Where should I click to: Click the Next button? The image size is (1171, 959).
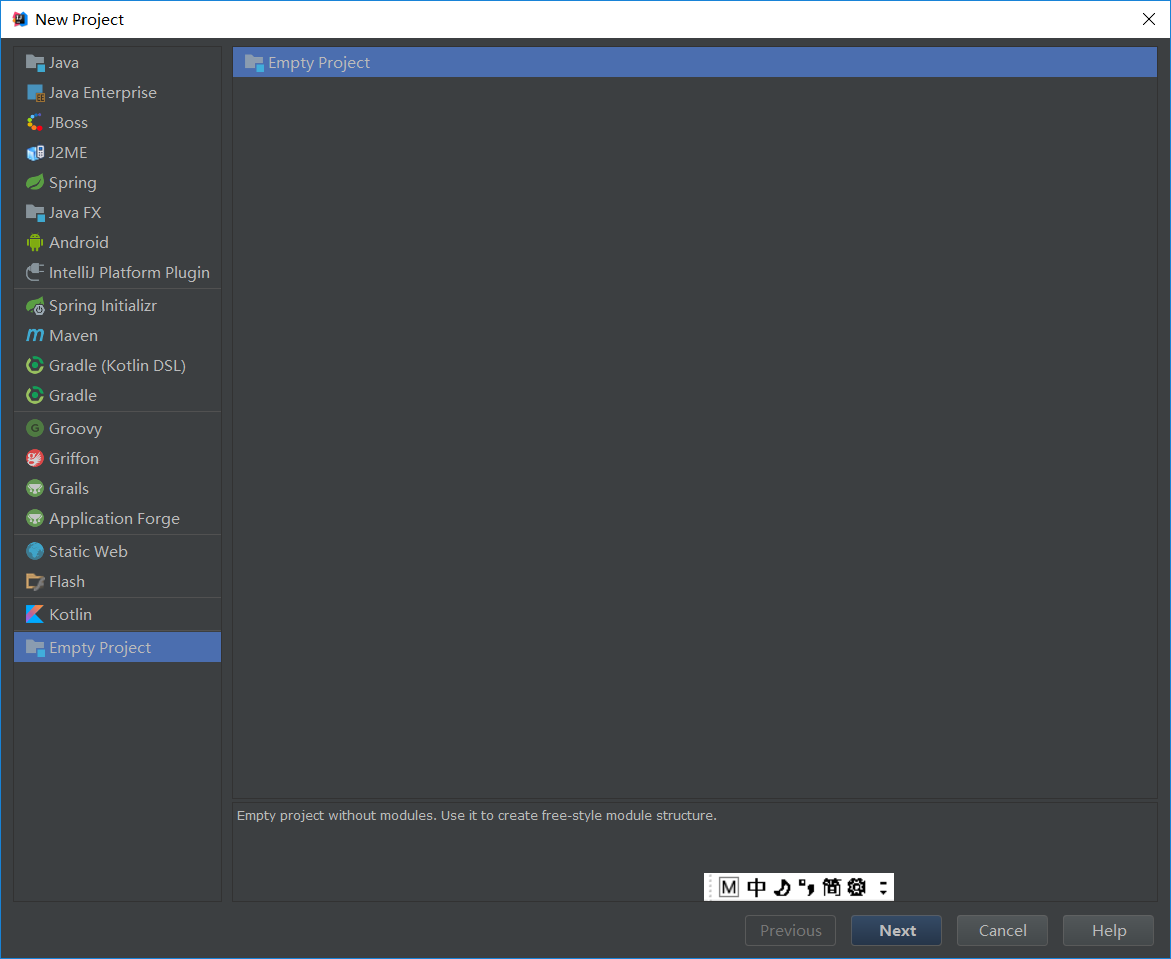pos(896,931)
